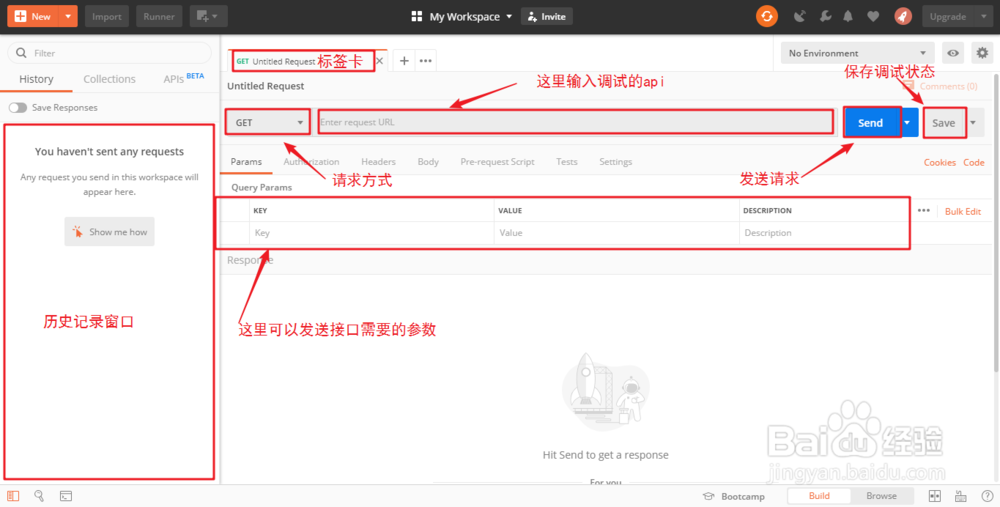Open the GET method dropdown
The width and height of the screenshot is (1000, 507).
point(268,122)
